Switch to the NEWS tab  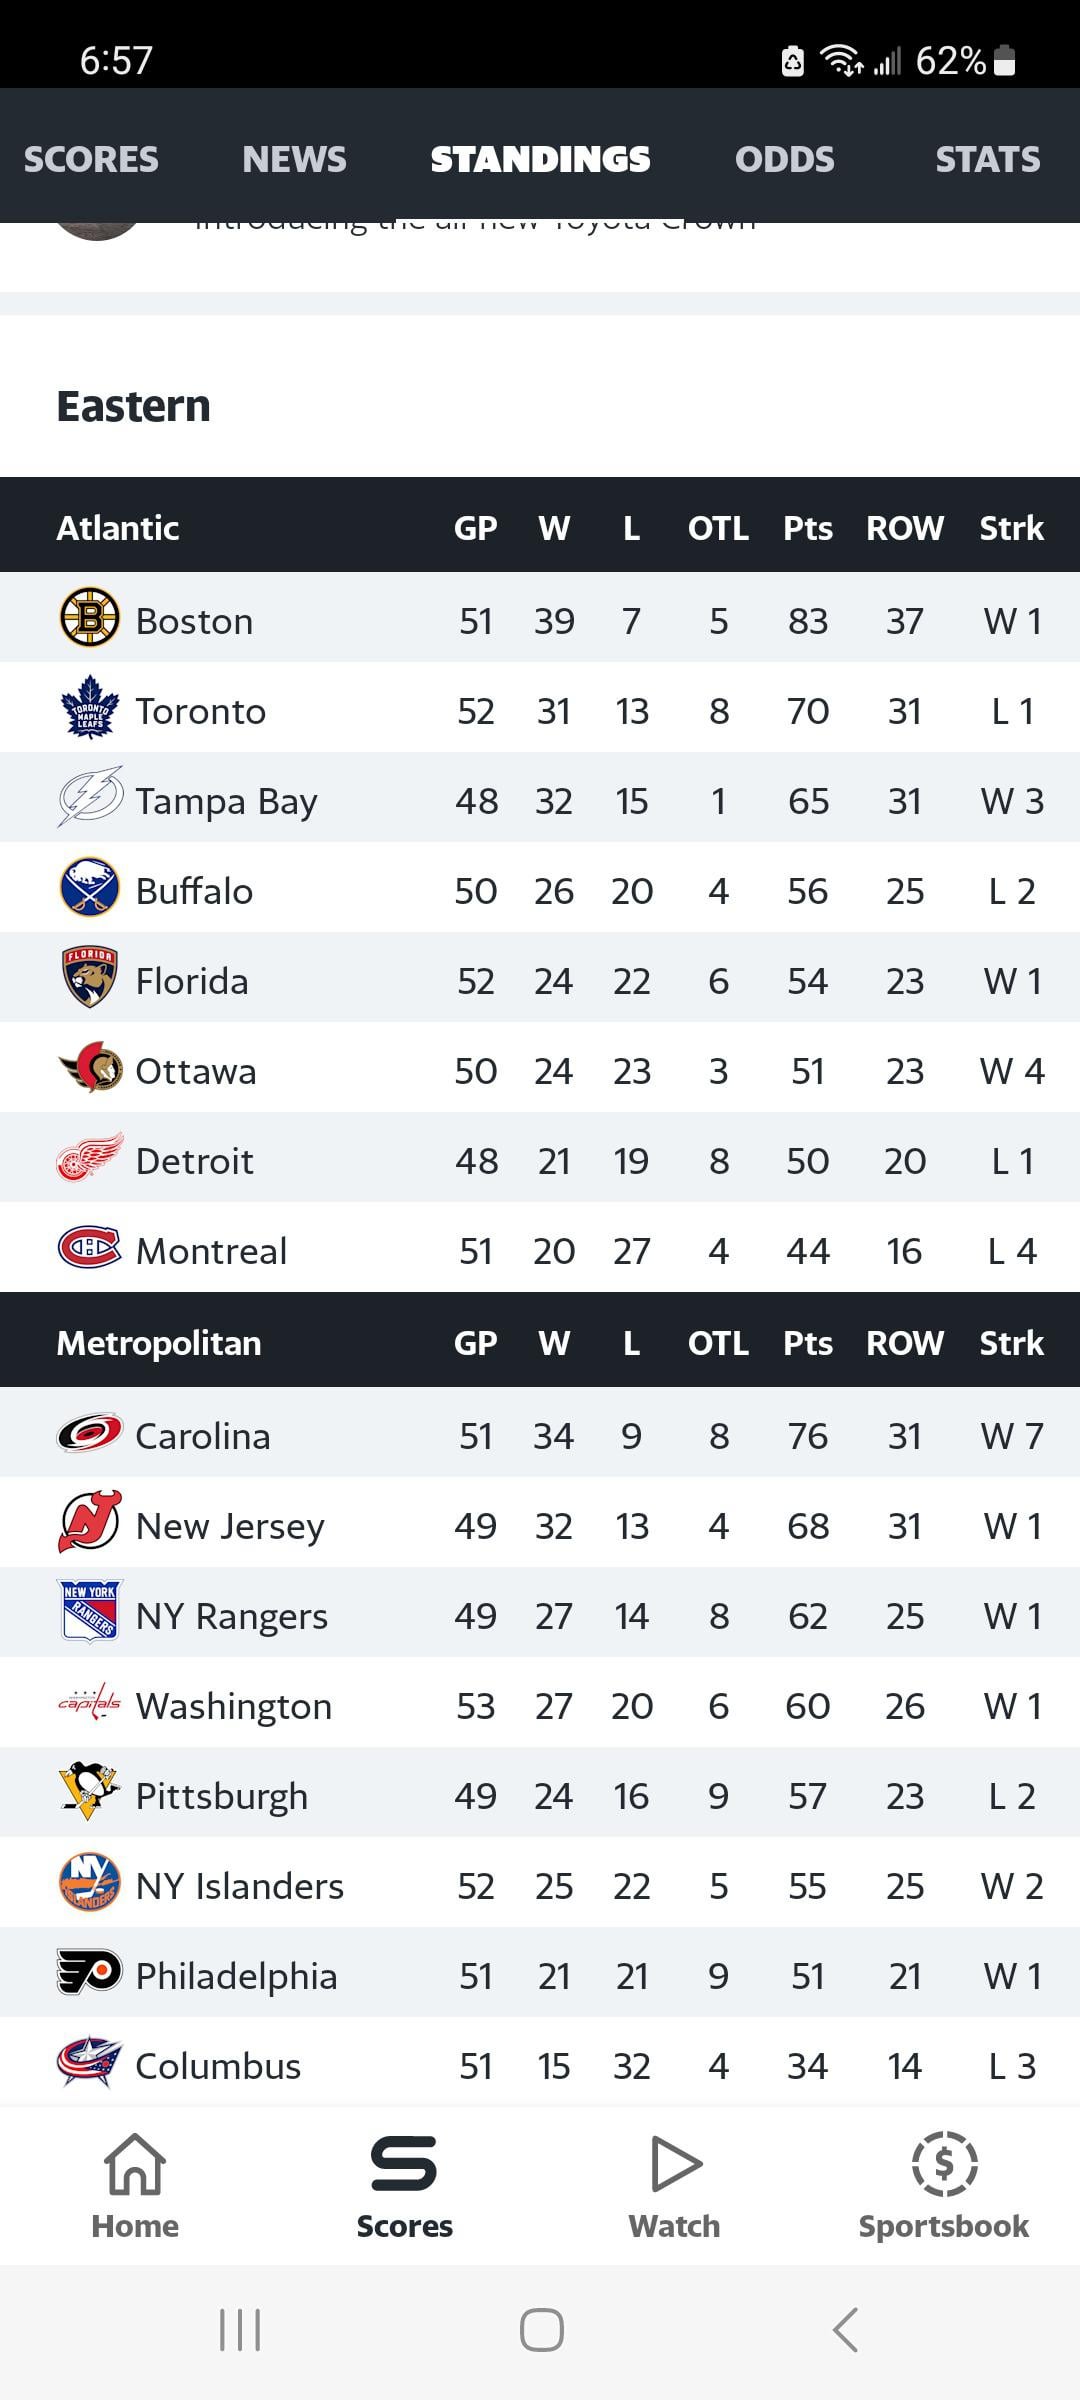click(x=294, y=159)
